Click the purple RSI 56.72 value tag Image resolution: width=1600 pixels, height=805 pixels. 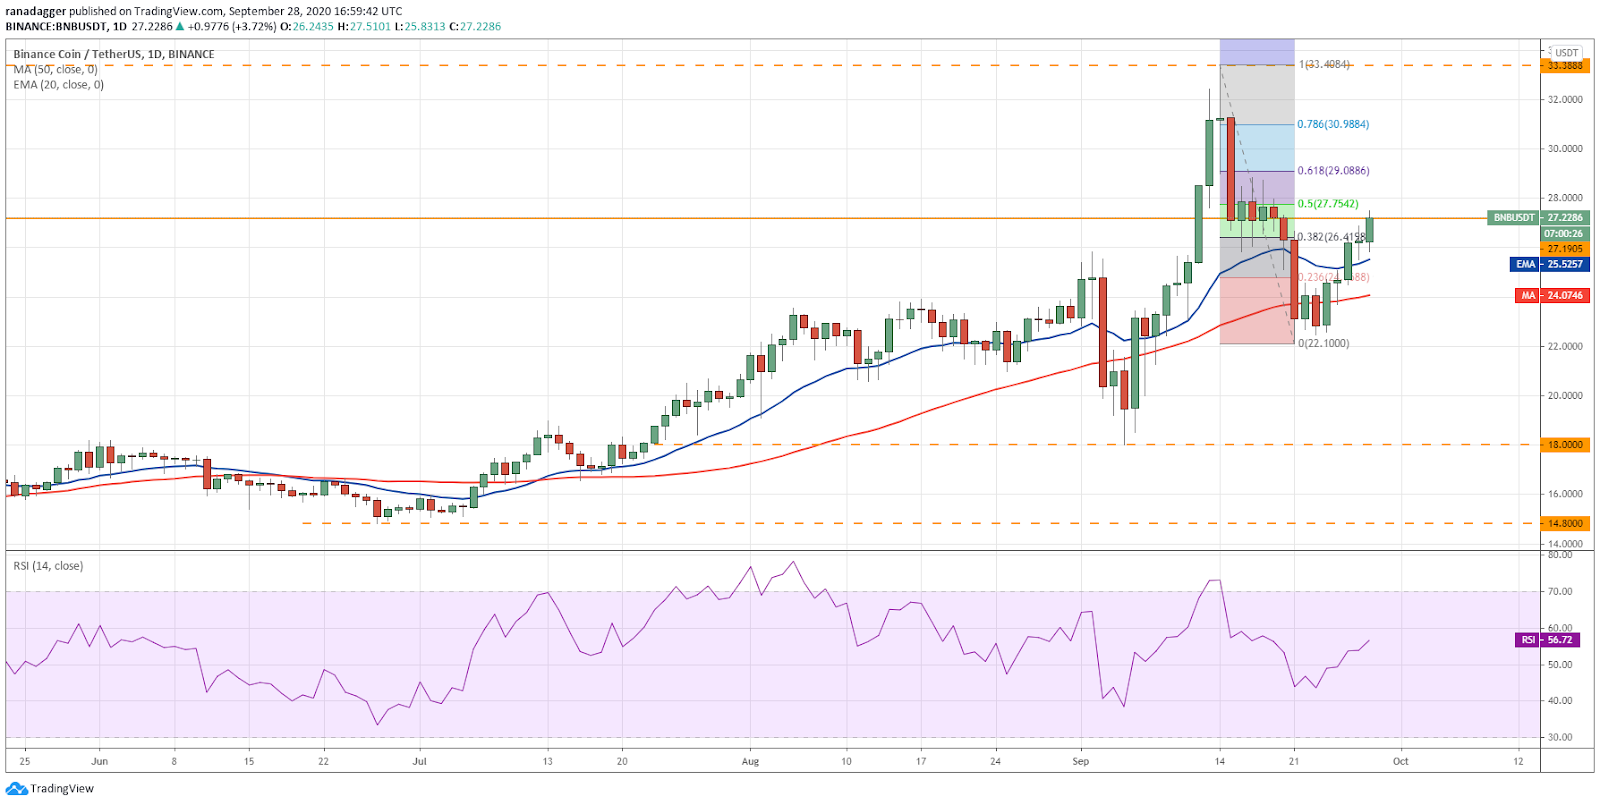click(x=1546, y=640)
